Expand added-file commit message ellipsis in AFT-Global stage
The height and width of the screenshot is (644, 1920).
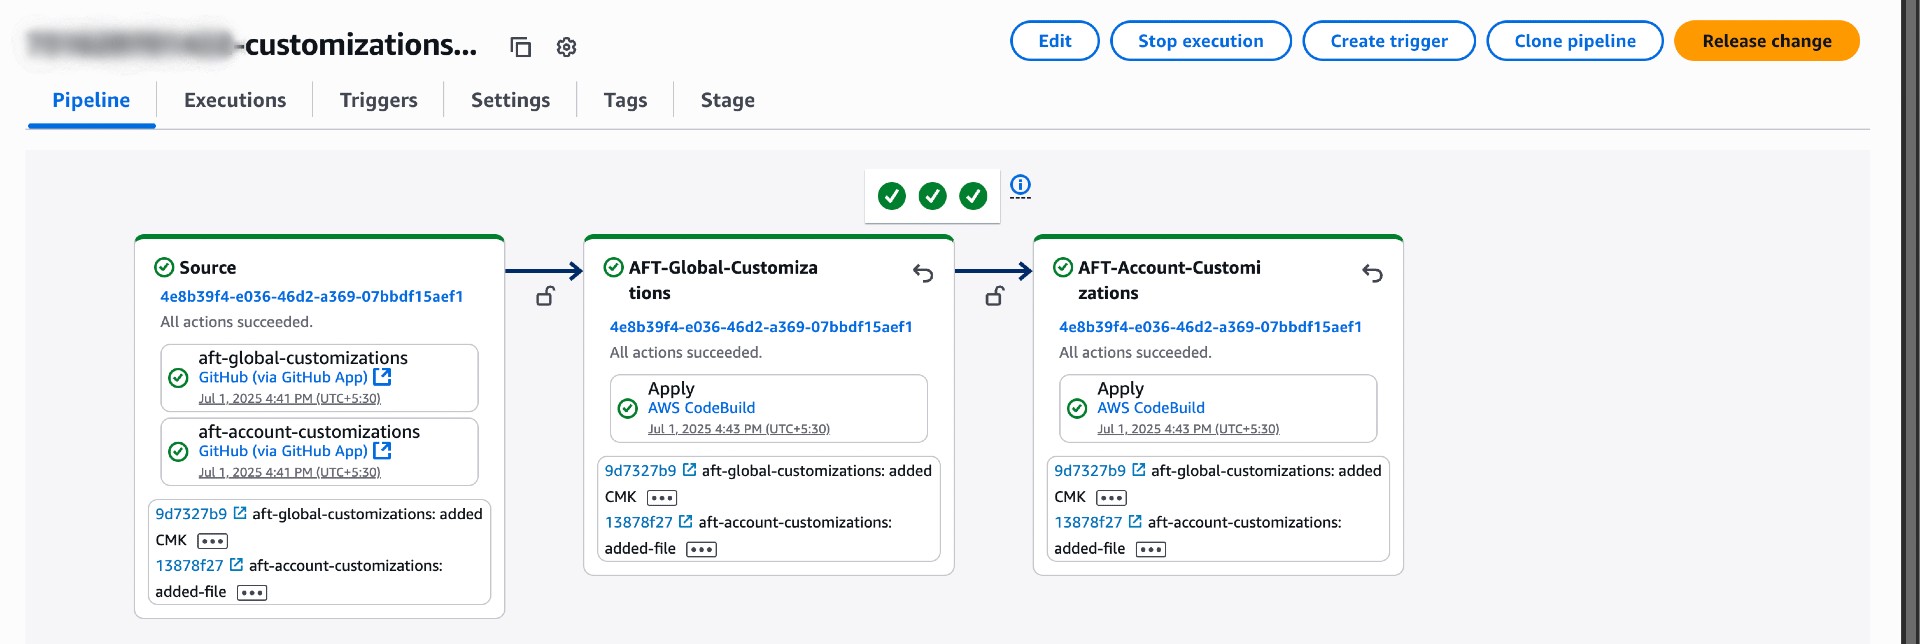point(701,550)
